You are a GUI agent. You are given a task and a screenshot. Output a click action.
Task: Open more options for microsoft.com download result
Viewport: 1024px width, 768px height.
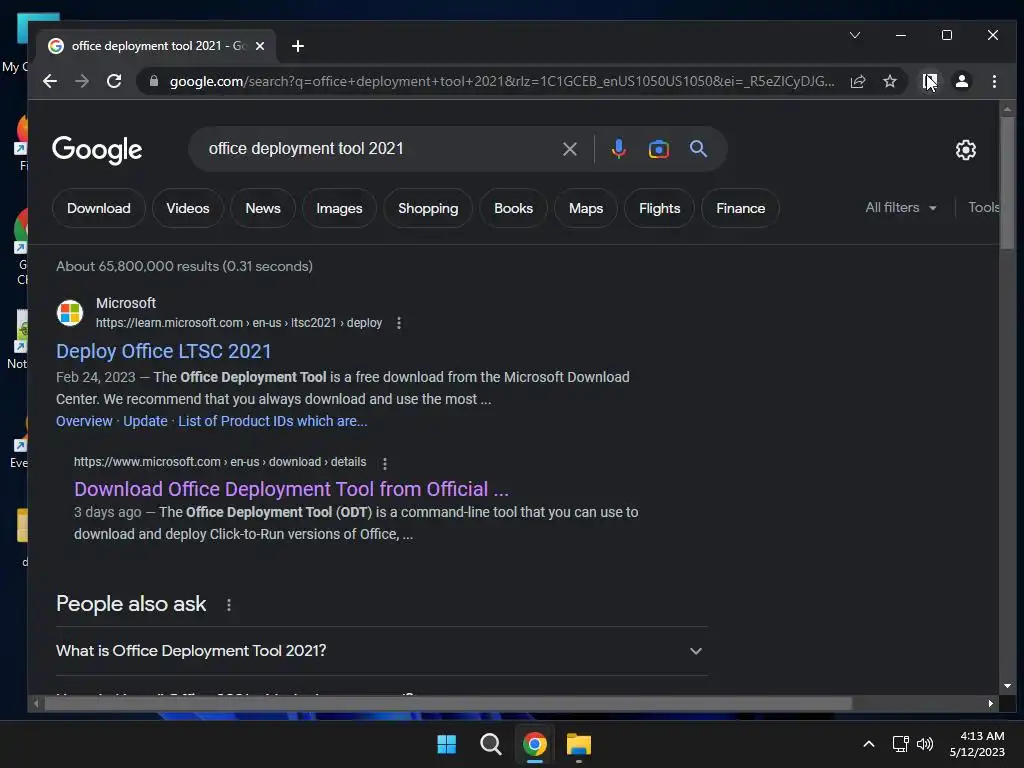pyautogui.click(x=385, y=463)
